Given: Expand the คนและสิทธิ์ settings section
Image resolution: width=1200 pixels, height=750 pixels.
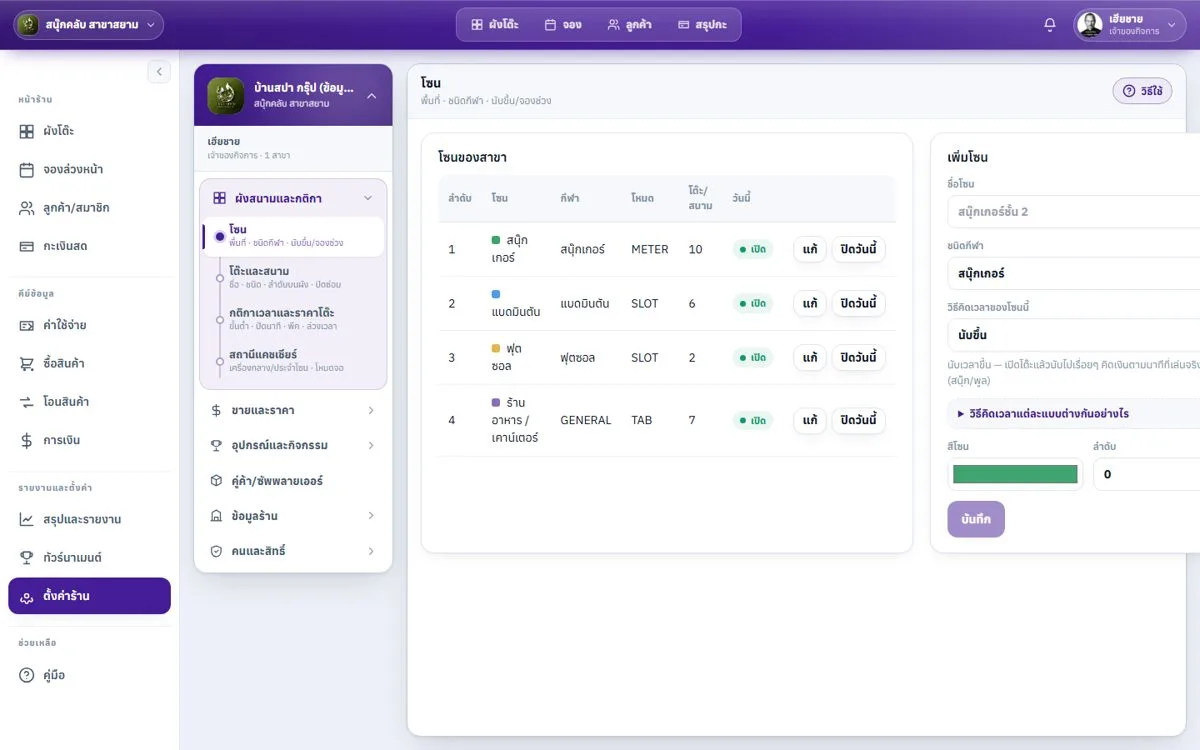Looking at the screenshot, I should (293, 551).
